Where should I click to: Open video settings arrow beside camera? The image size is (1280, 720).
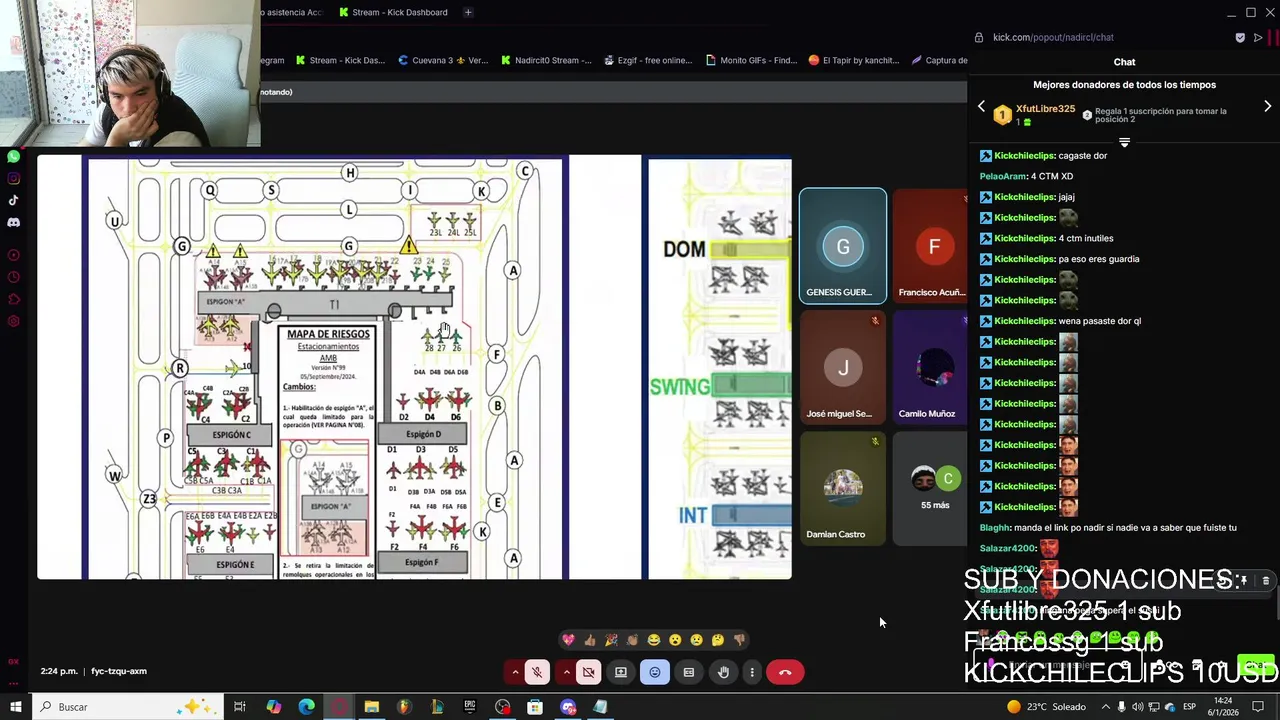(x=566, y=672)
